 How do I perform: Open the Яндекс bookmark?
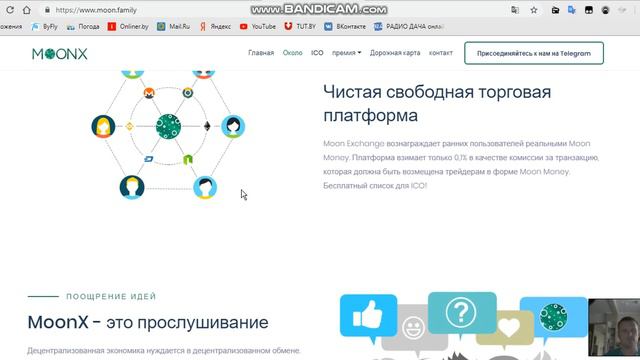(215, 27)
